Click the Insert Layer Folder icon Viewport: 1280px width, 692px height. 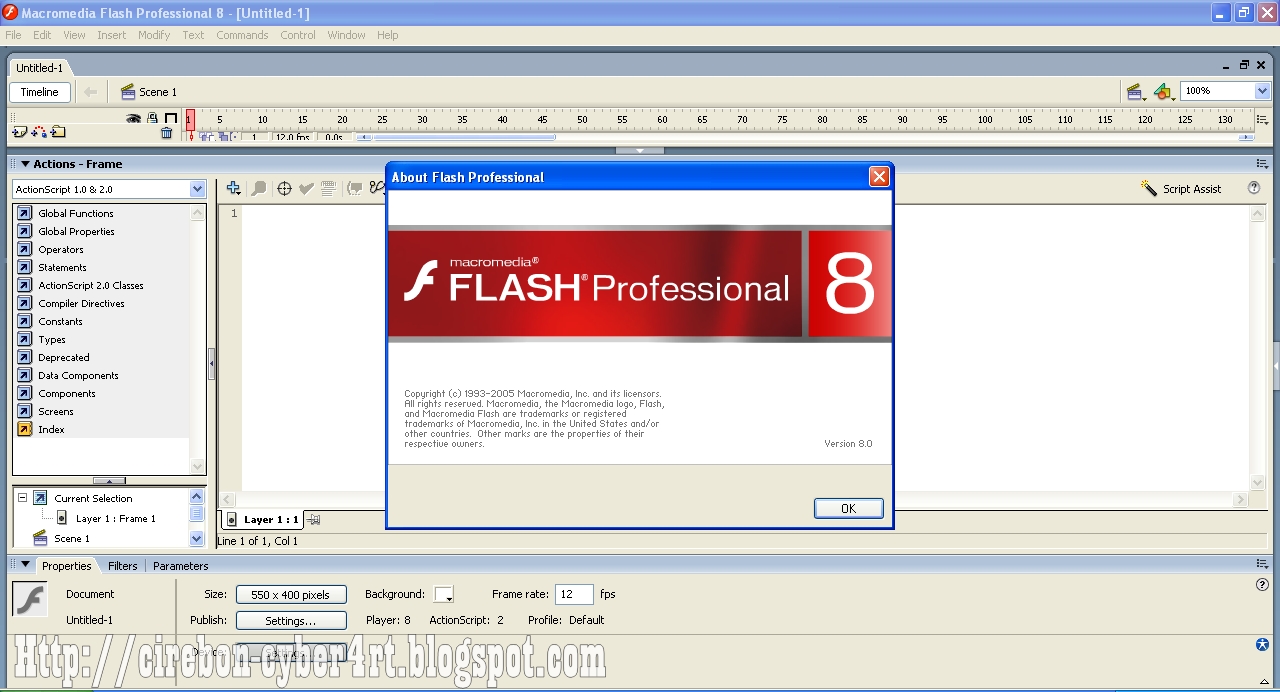58,132
